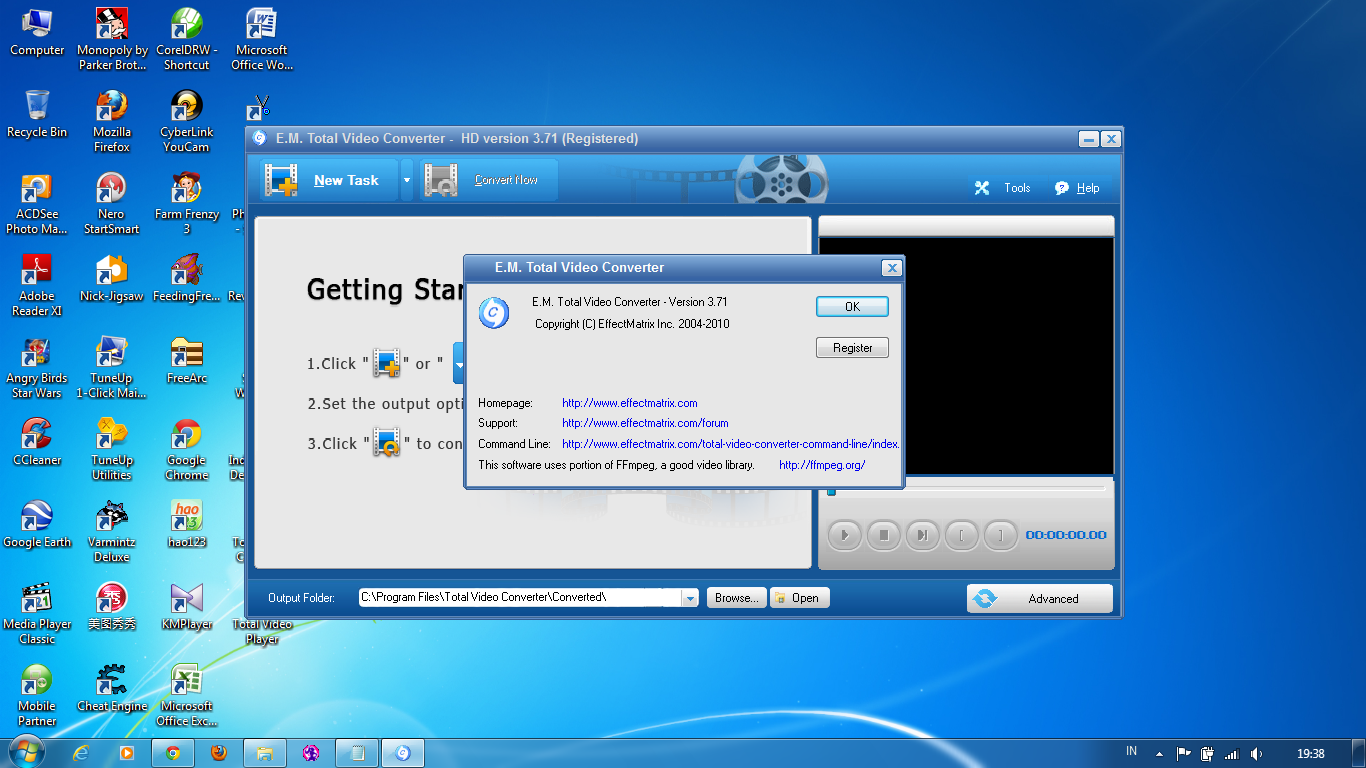Select the FeedingFrenzy desktop icon

[x=187, y=278]
